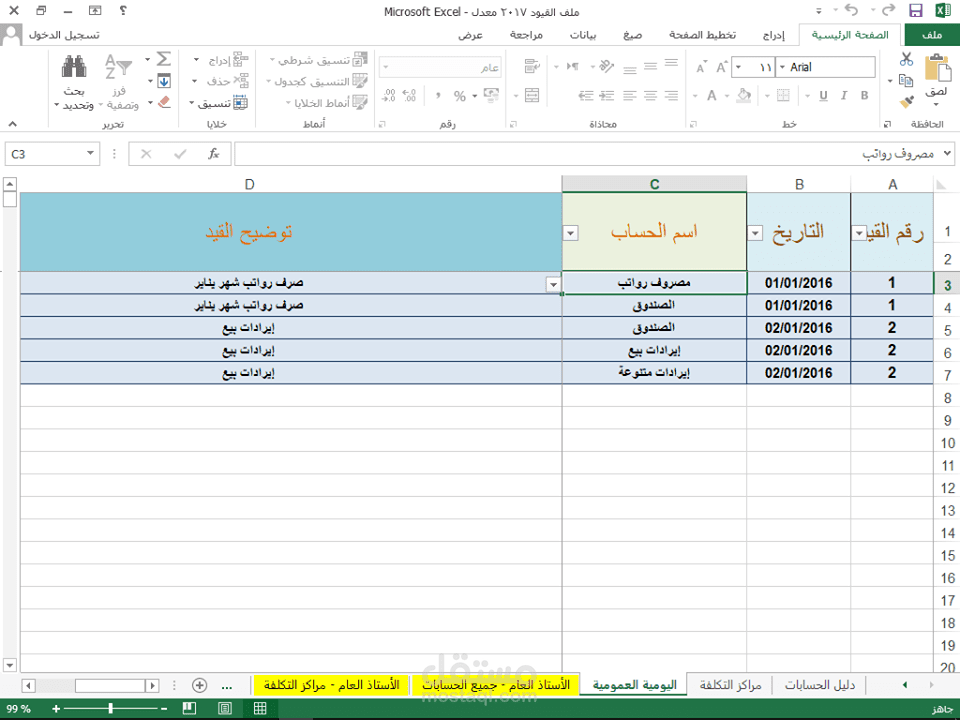
Task: Switch to the إدراج ribbon tab
Action: click(775, 33)
